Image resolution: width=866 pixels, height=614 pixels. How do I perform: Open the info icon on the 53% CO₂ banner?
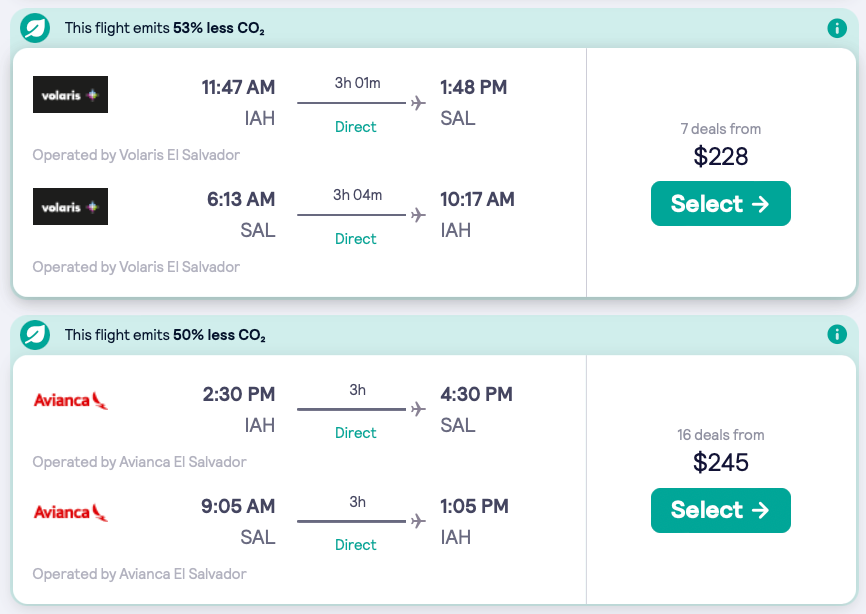837,28
